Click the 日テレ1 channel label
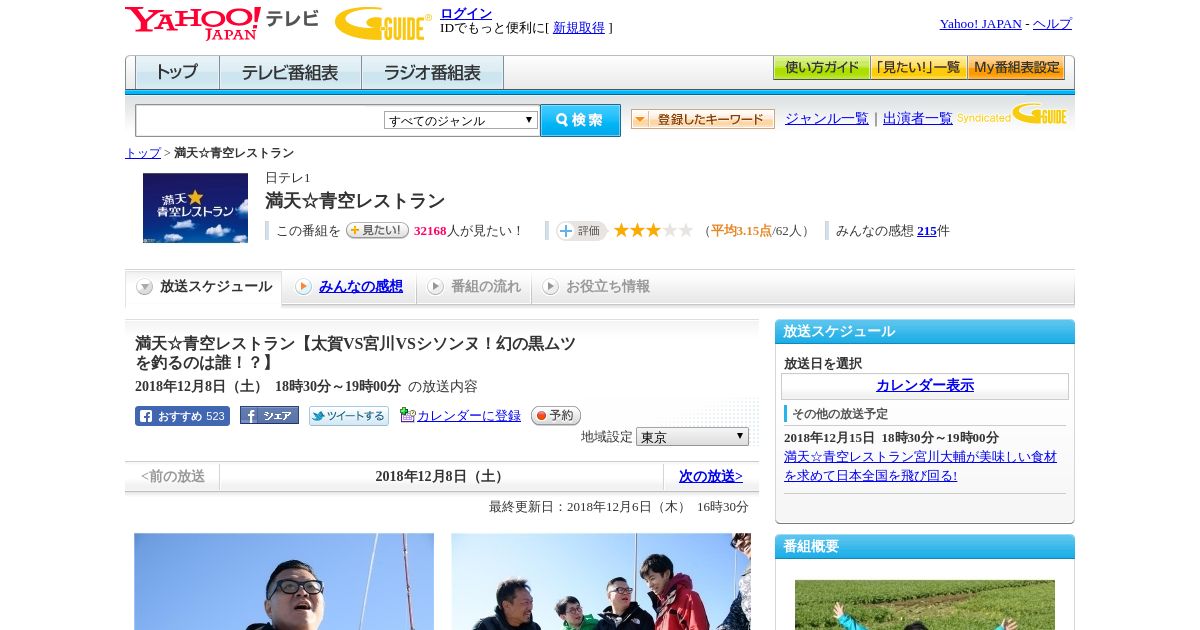The height and width of the screenshot is (630, 1200). tap(288, 178)
